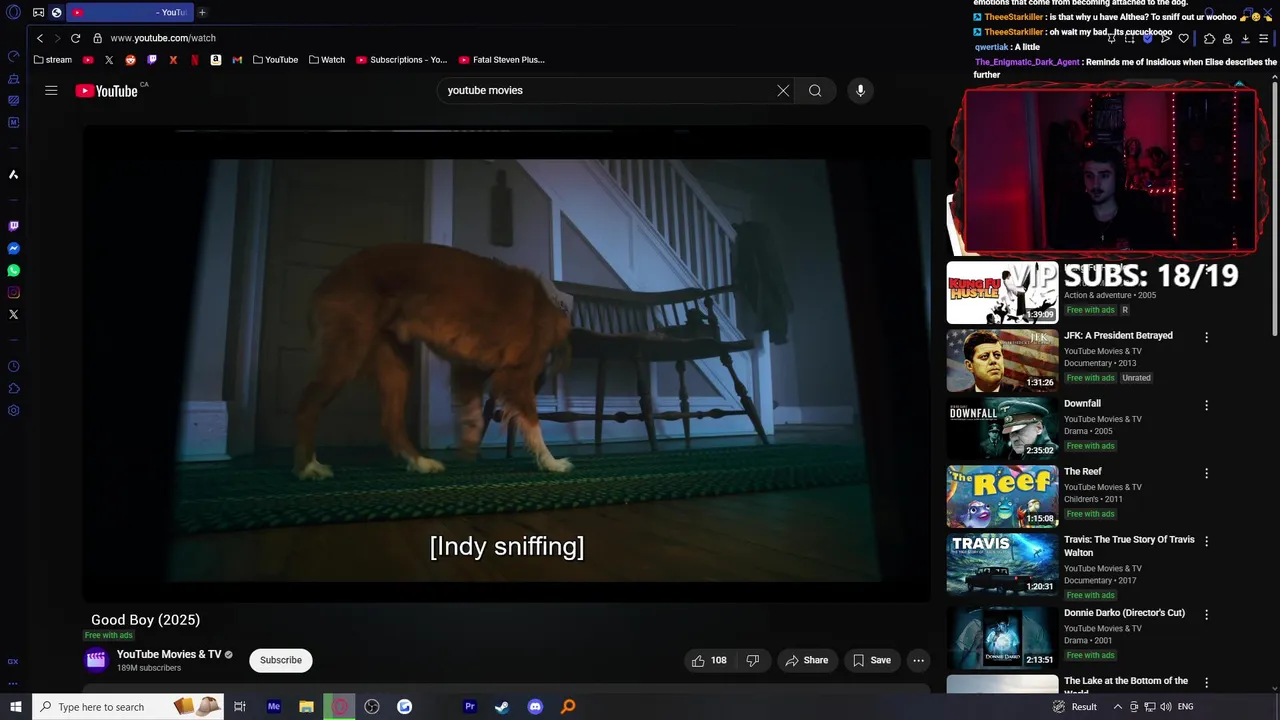Clear the 'youtube movies' search text
This screenshot has height=720, width=1280.
(x=783, y=90)
